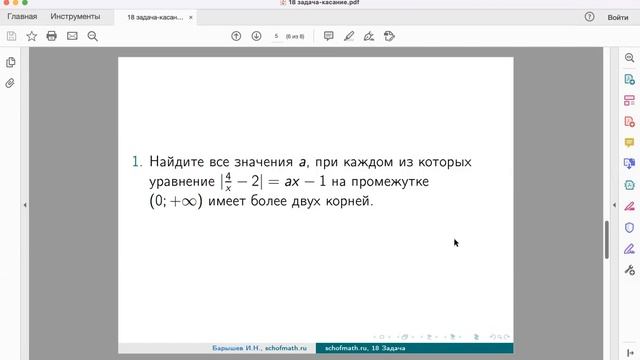Click the Войти sign-in button
Image resolution: width=640 pixels, height=360 pixels.
[x=618, y=18]
